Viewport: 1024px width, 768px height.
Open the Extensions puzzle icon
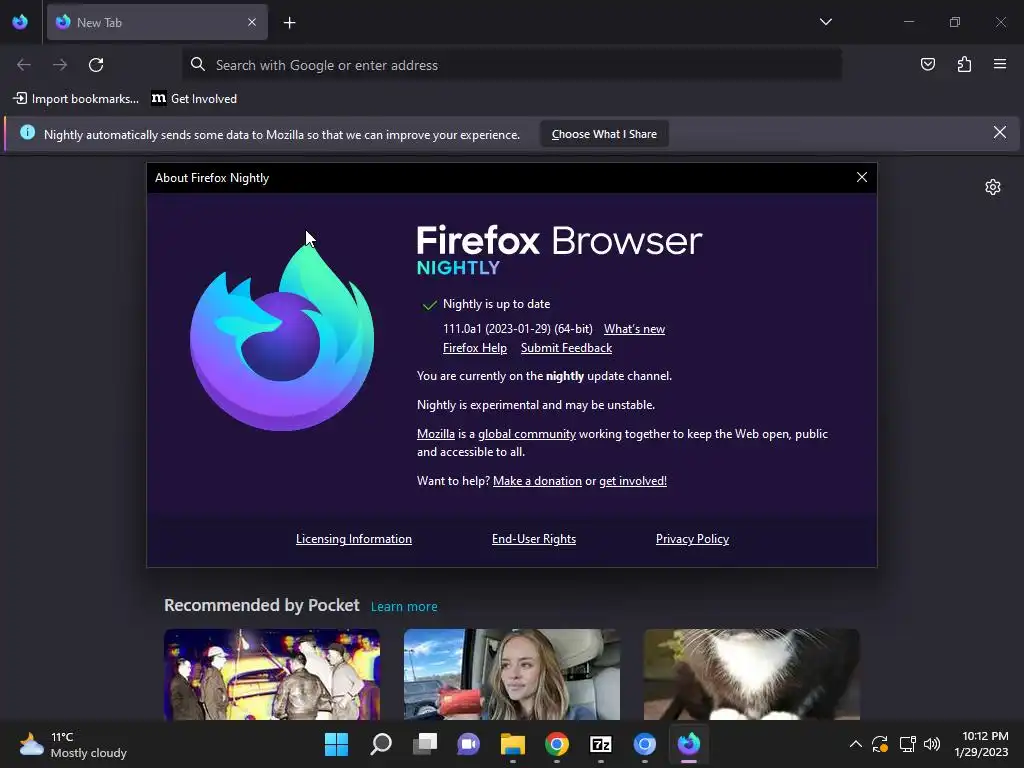point(964,64)
